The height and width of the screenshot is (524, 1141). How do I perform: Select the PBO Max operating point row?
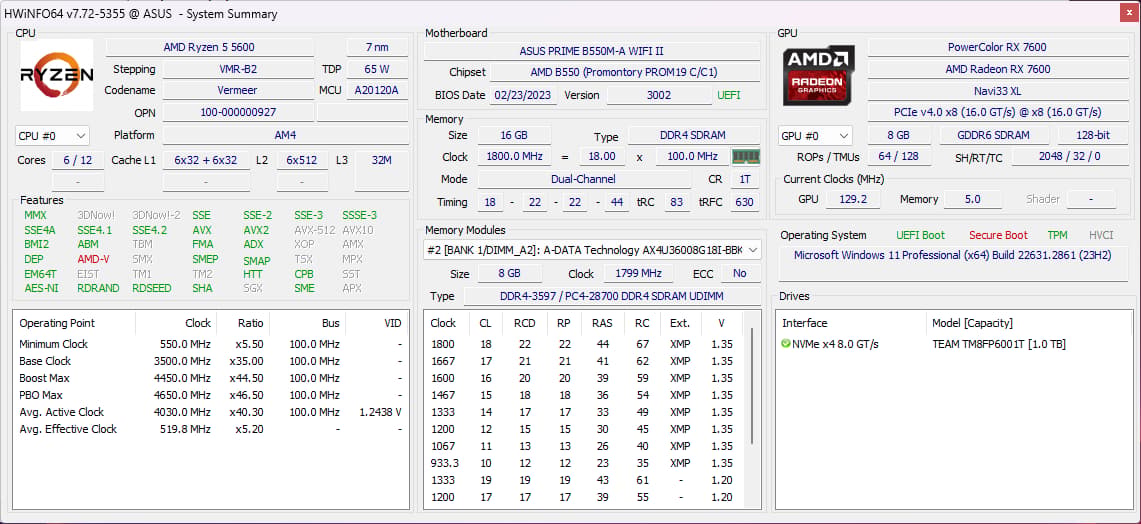pyautogui.click(x=211, y=395)
